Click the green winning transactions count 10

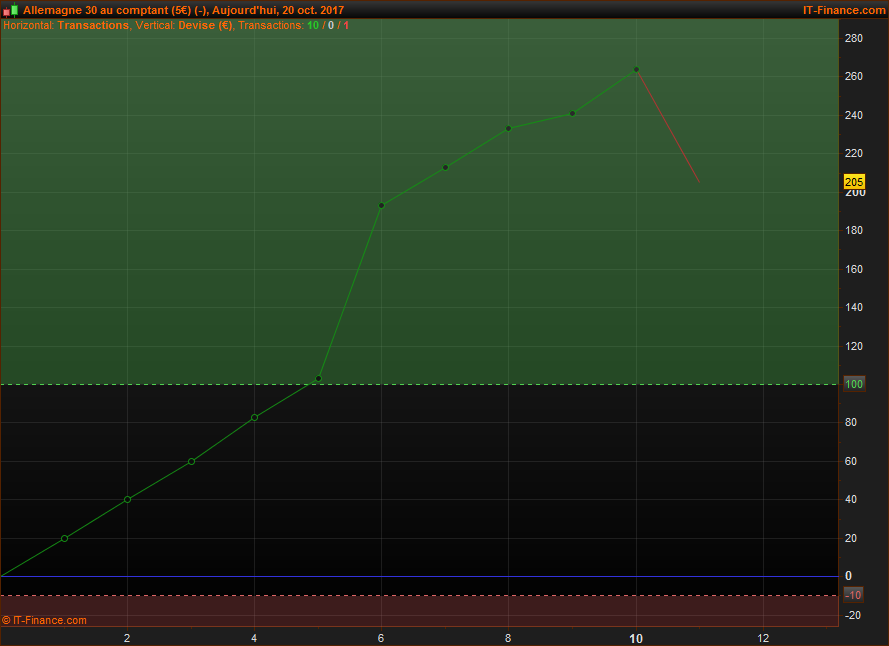[313, 25]
